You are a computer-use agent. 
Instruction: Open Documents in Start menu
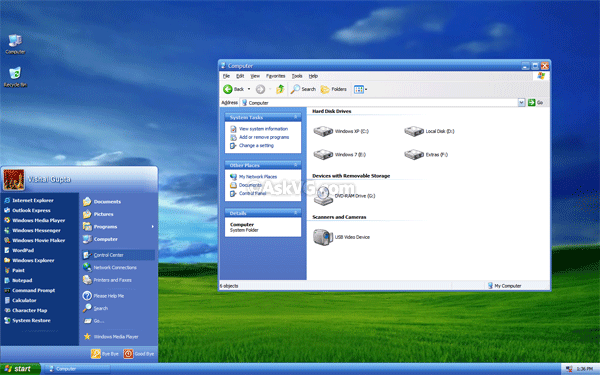[x=102, y=202]
